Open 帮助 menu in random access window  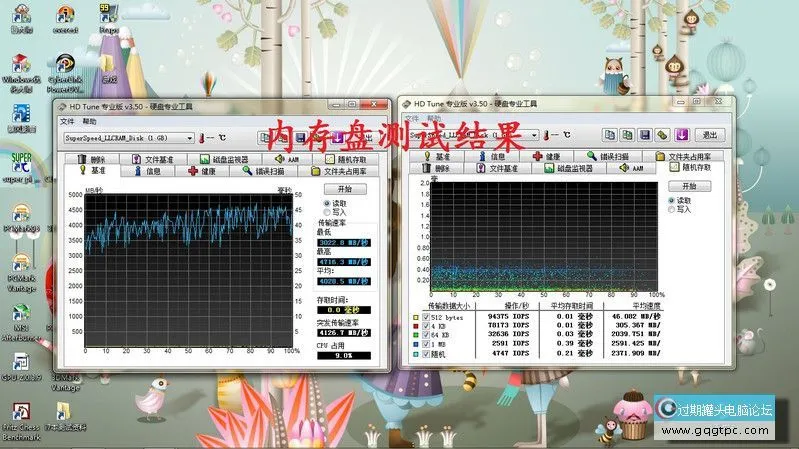[x=434, y=118]
